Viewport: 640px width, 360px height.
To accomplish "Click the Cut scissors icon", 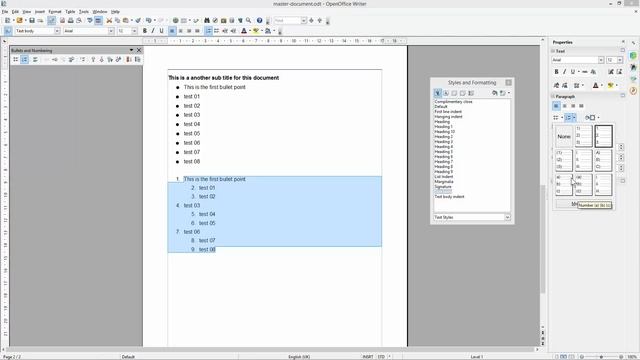I will click(x=109, y=20).
